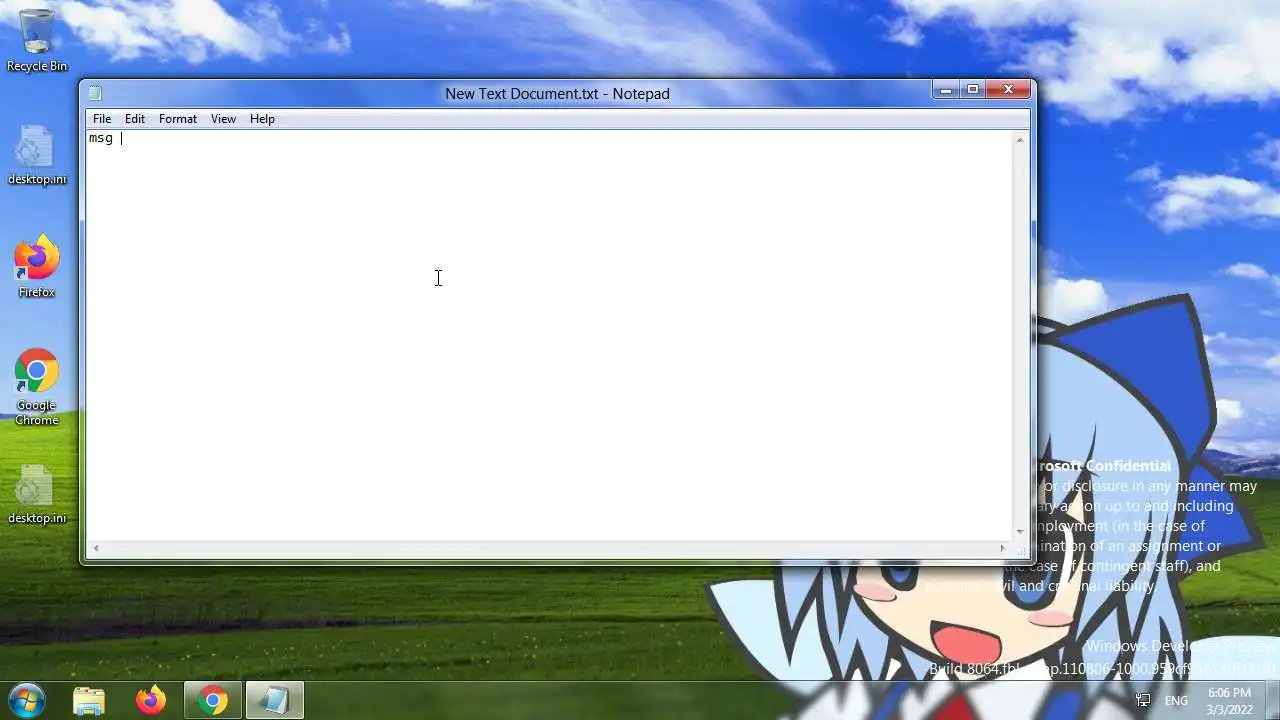Click the horizontal scrollbar right arrow
Image resolution: width=1280 pixels, height=720 pixels.
[1003, 548]
